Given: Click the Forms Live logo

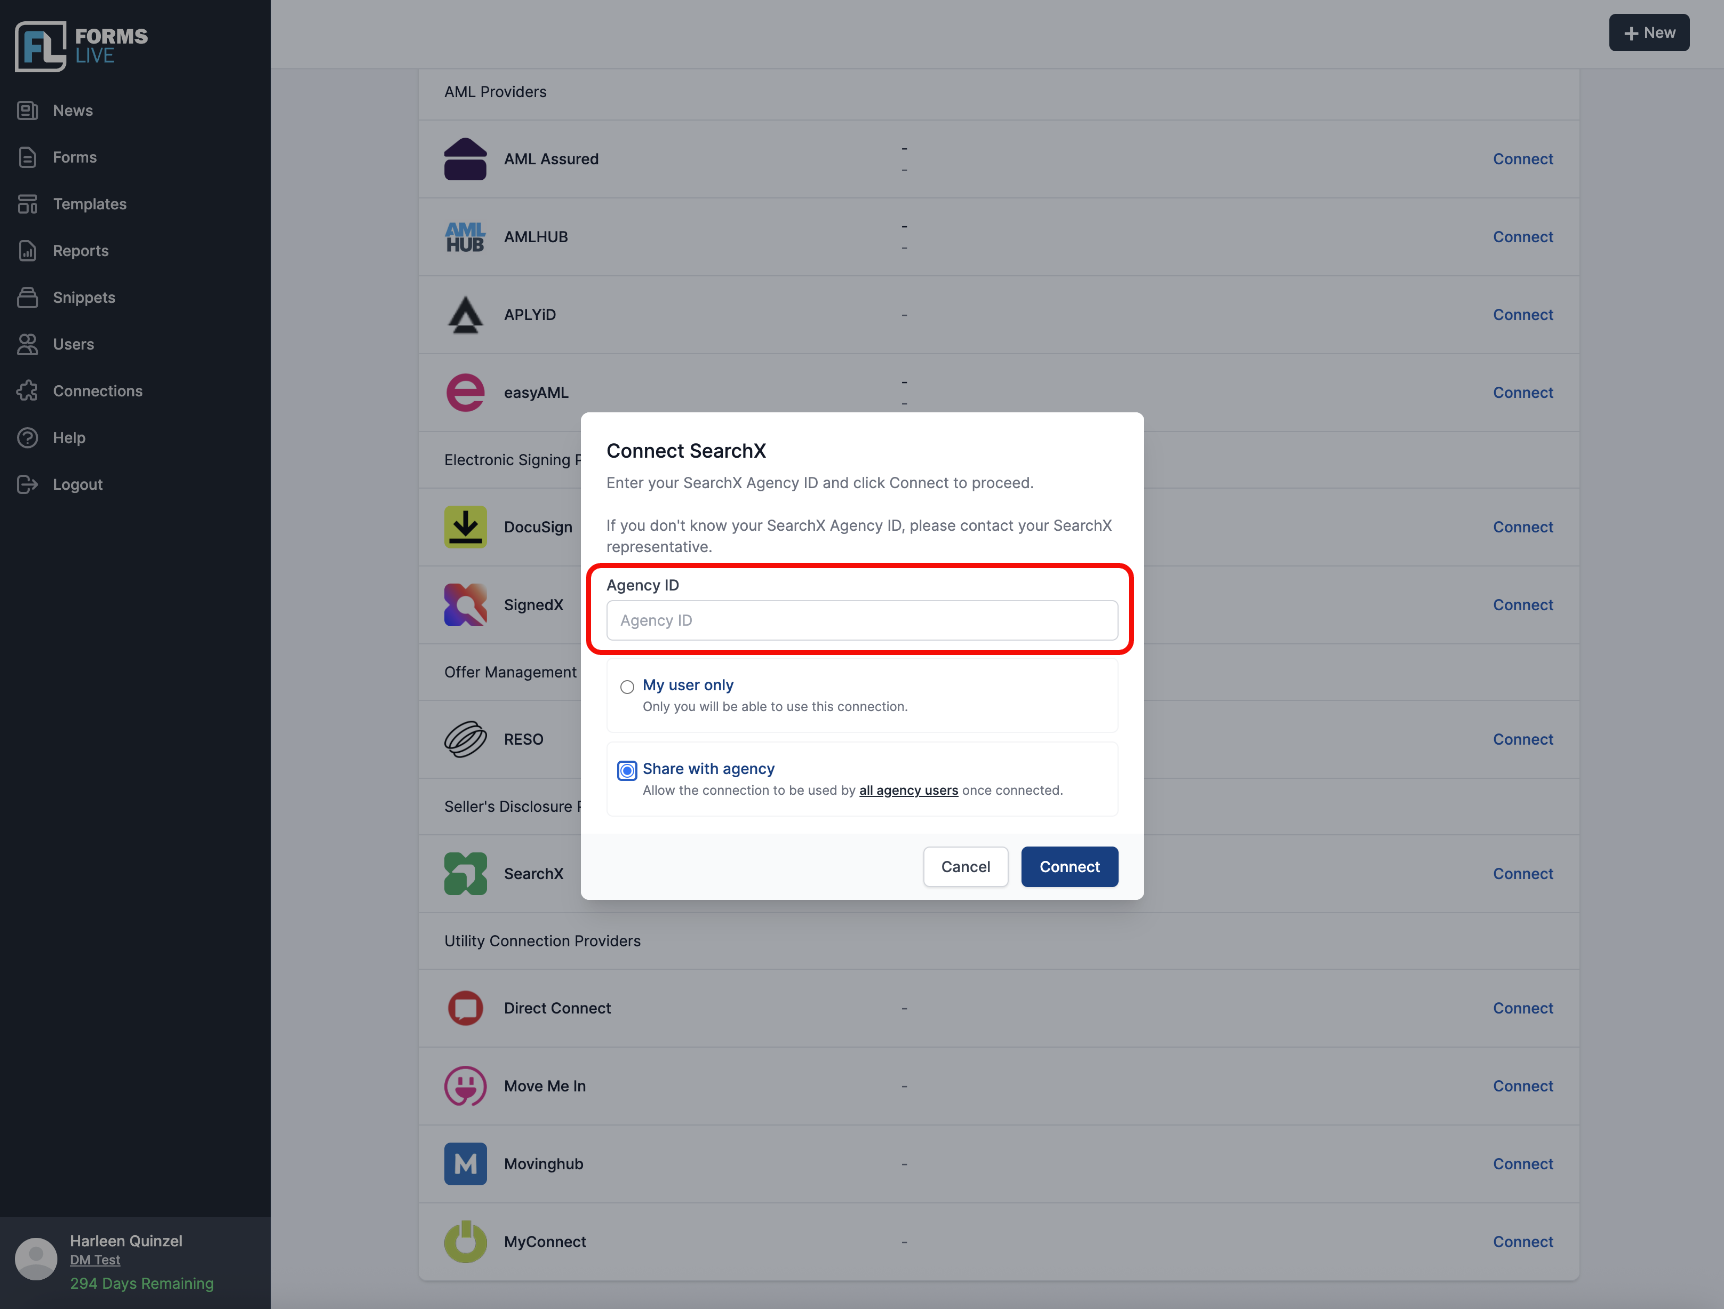Looking at the screenshot, I should tap(81, 46).
